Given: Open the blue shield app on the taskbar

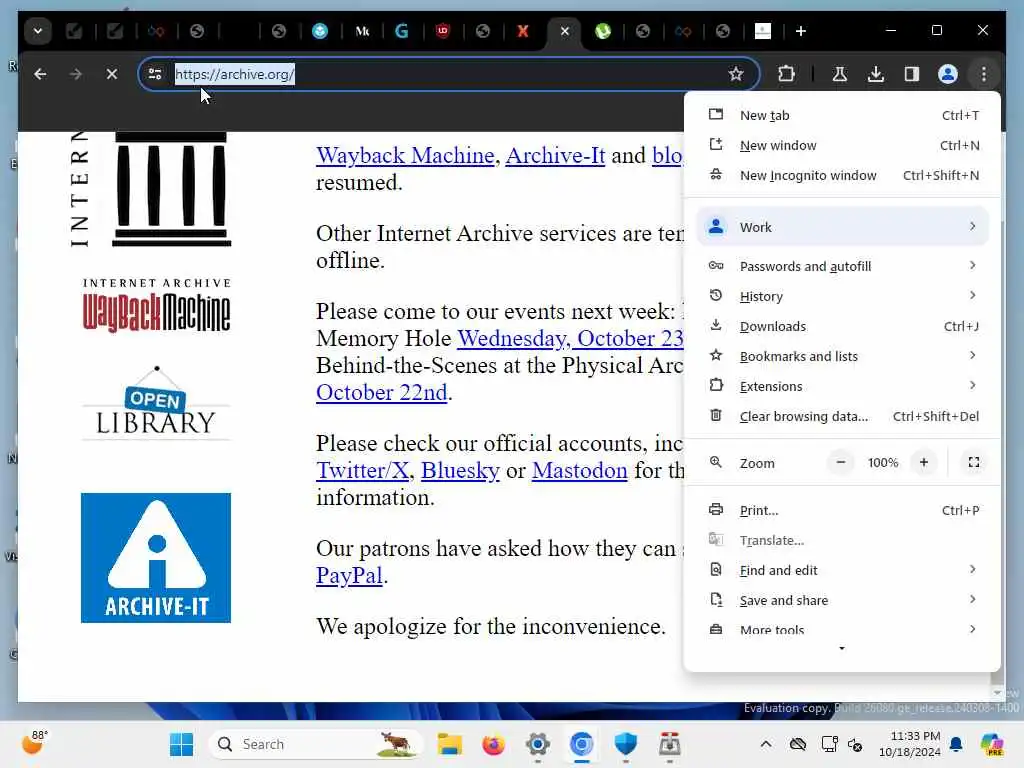Looking at the screenshot, I should [x=626, y=744].
